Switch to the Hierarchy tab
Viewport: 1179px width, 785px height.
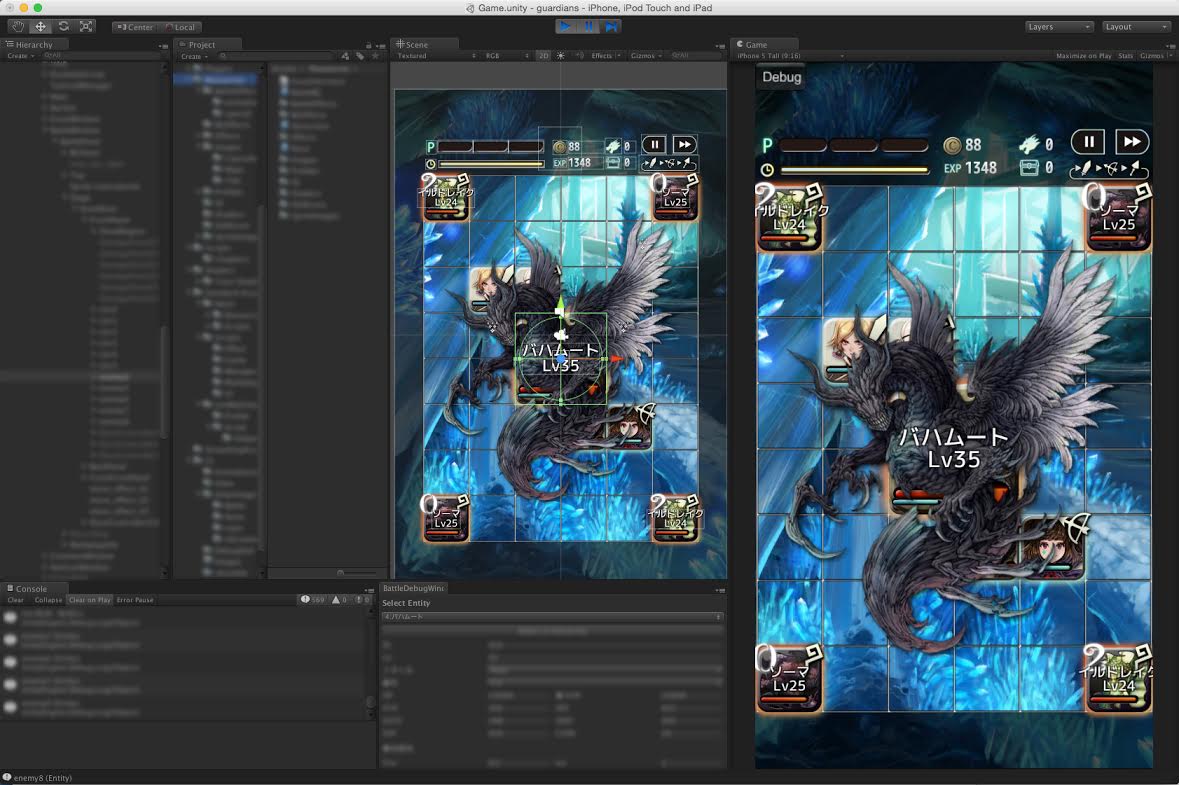tap(33, 45)
